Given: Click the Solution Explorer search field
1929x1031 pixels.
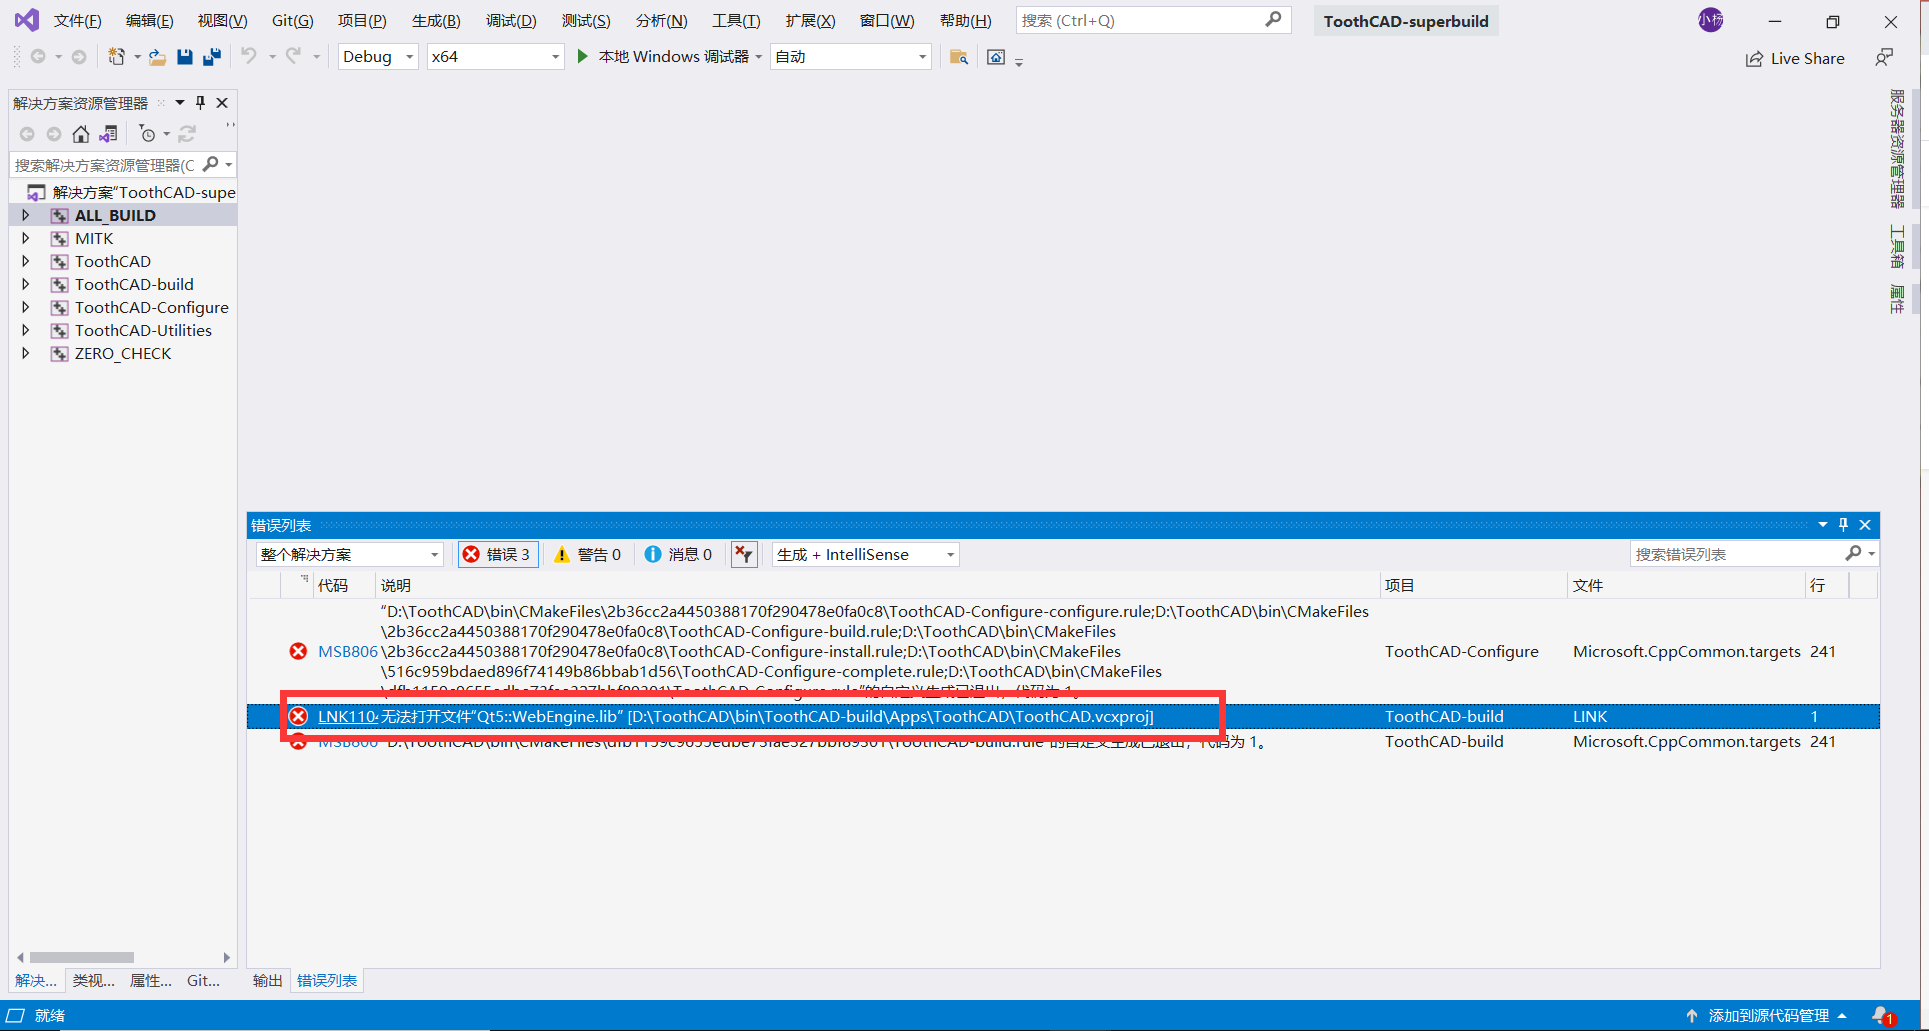Looking at the screenshot, I should pyautogui.click(x=105, y=165).
